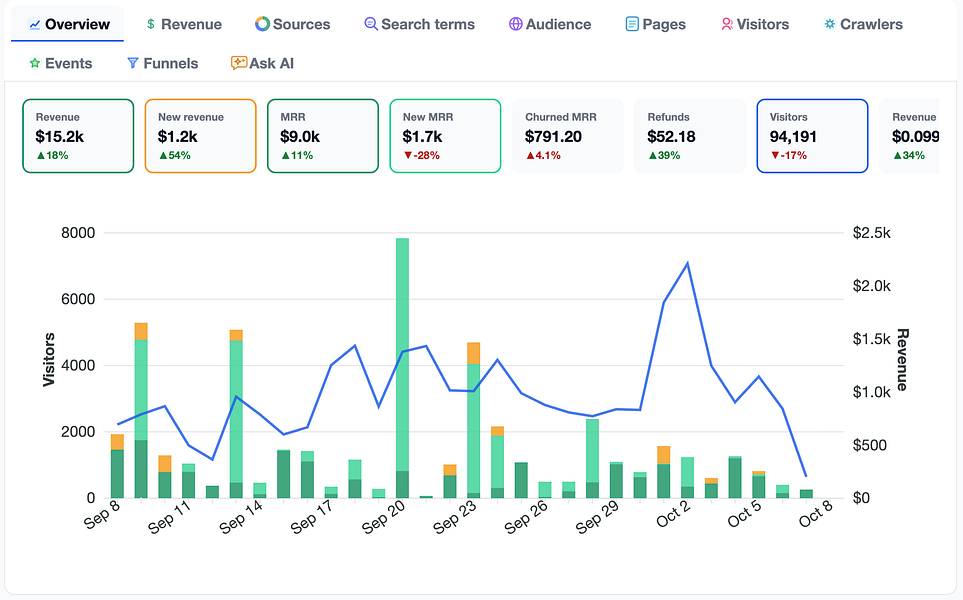Click the Events star icon
This screenshot has width=963, height=600.
[35, 63]
